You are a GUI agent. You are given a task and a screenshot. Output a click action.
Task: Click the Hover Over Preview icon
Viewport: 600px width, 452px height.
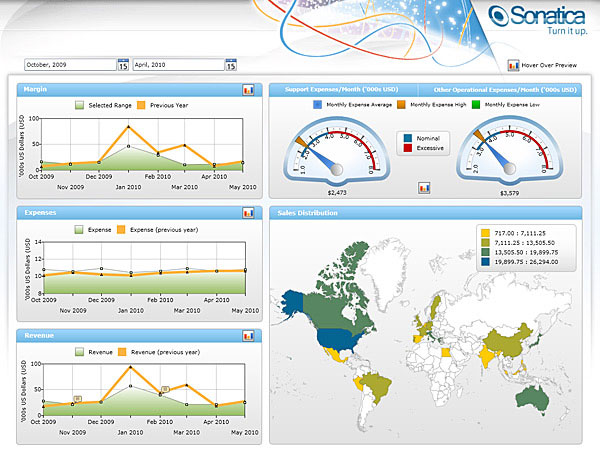[x=513, y=66]
